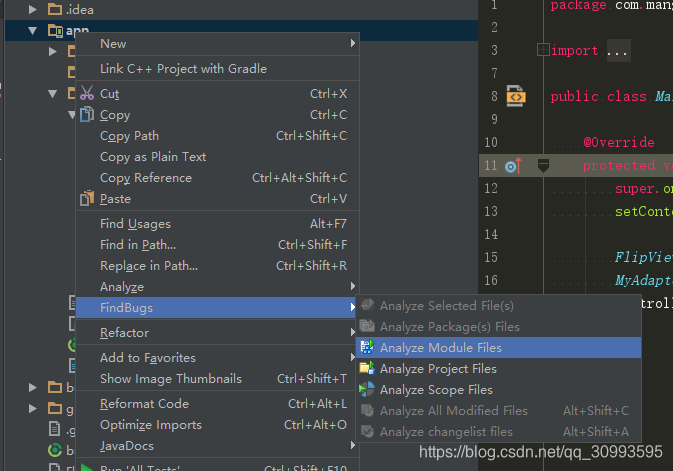This screenshot has height=471, width=673.
Task: Expand the folded import block on line 3
Action: tap(543, 50)
